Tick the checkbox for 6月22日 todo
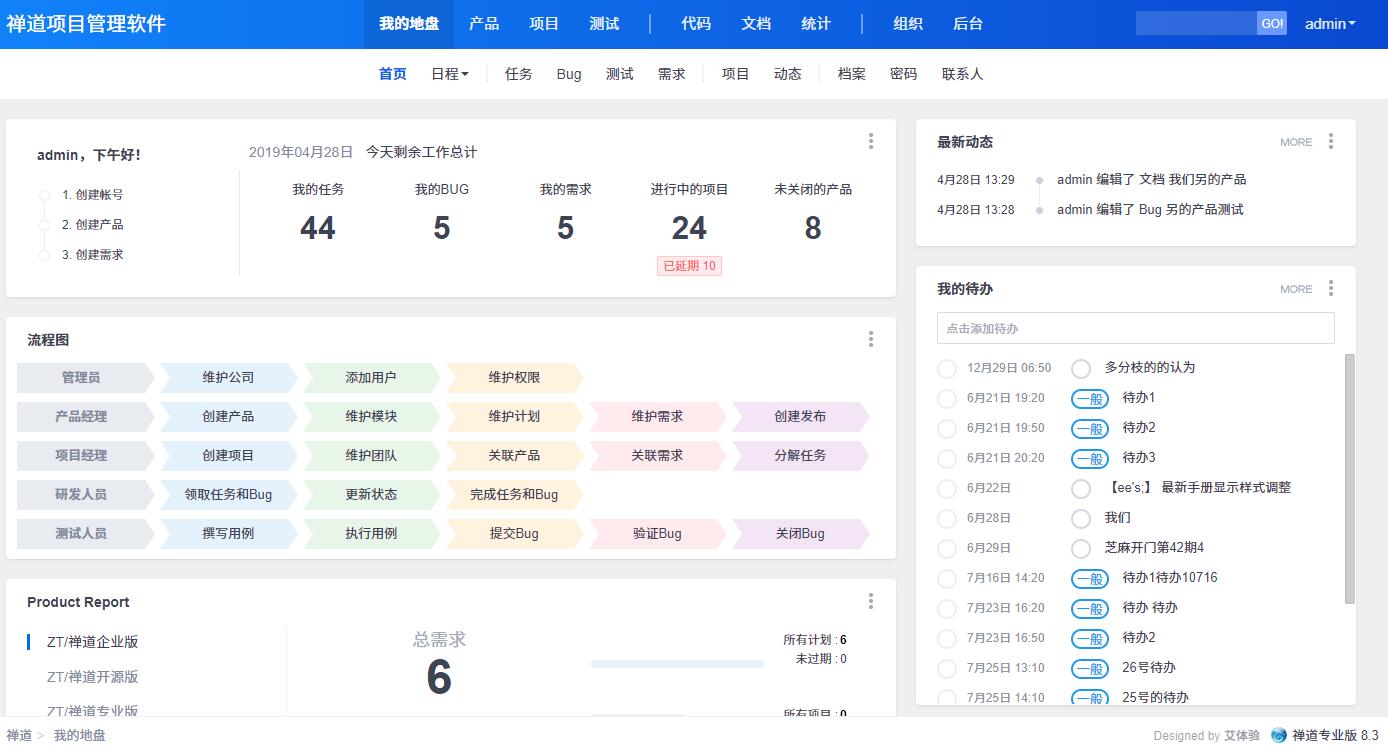The image size is (1388, 752). (x=947, y=488)
